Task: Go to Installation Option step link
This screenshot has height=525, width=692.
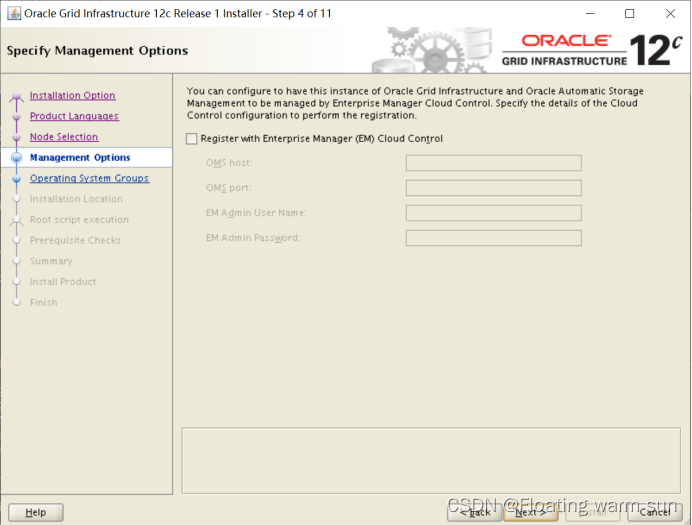Action: tap(72, 95)
